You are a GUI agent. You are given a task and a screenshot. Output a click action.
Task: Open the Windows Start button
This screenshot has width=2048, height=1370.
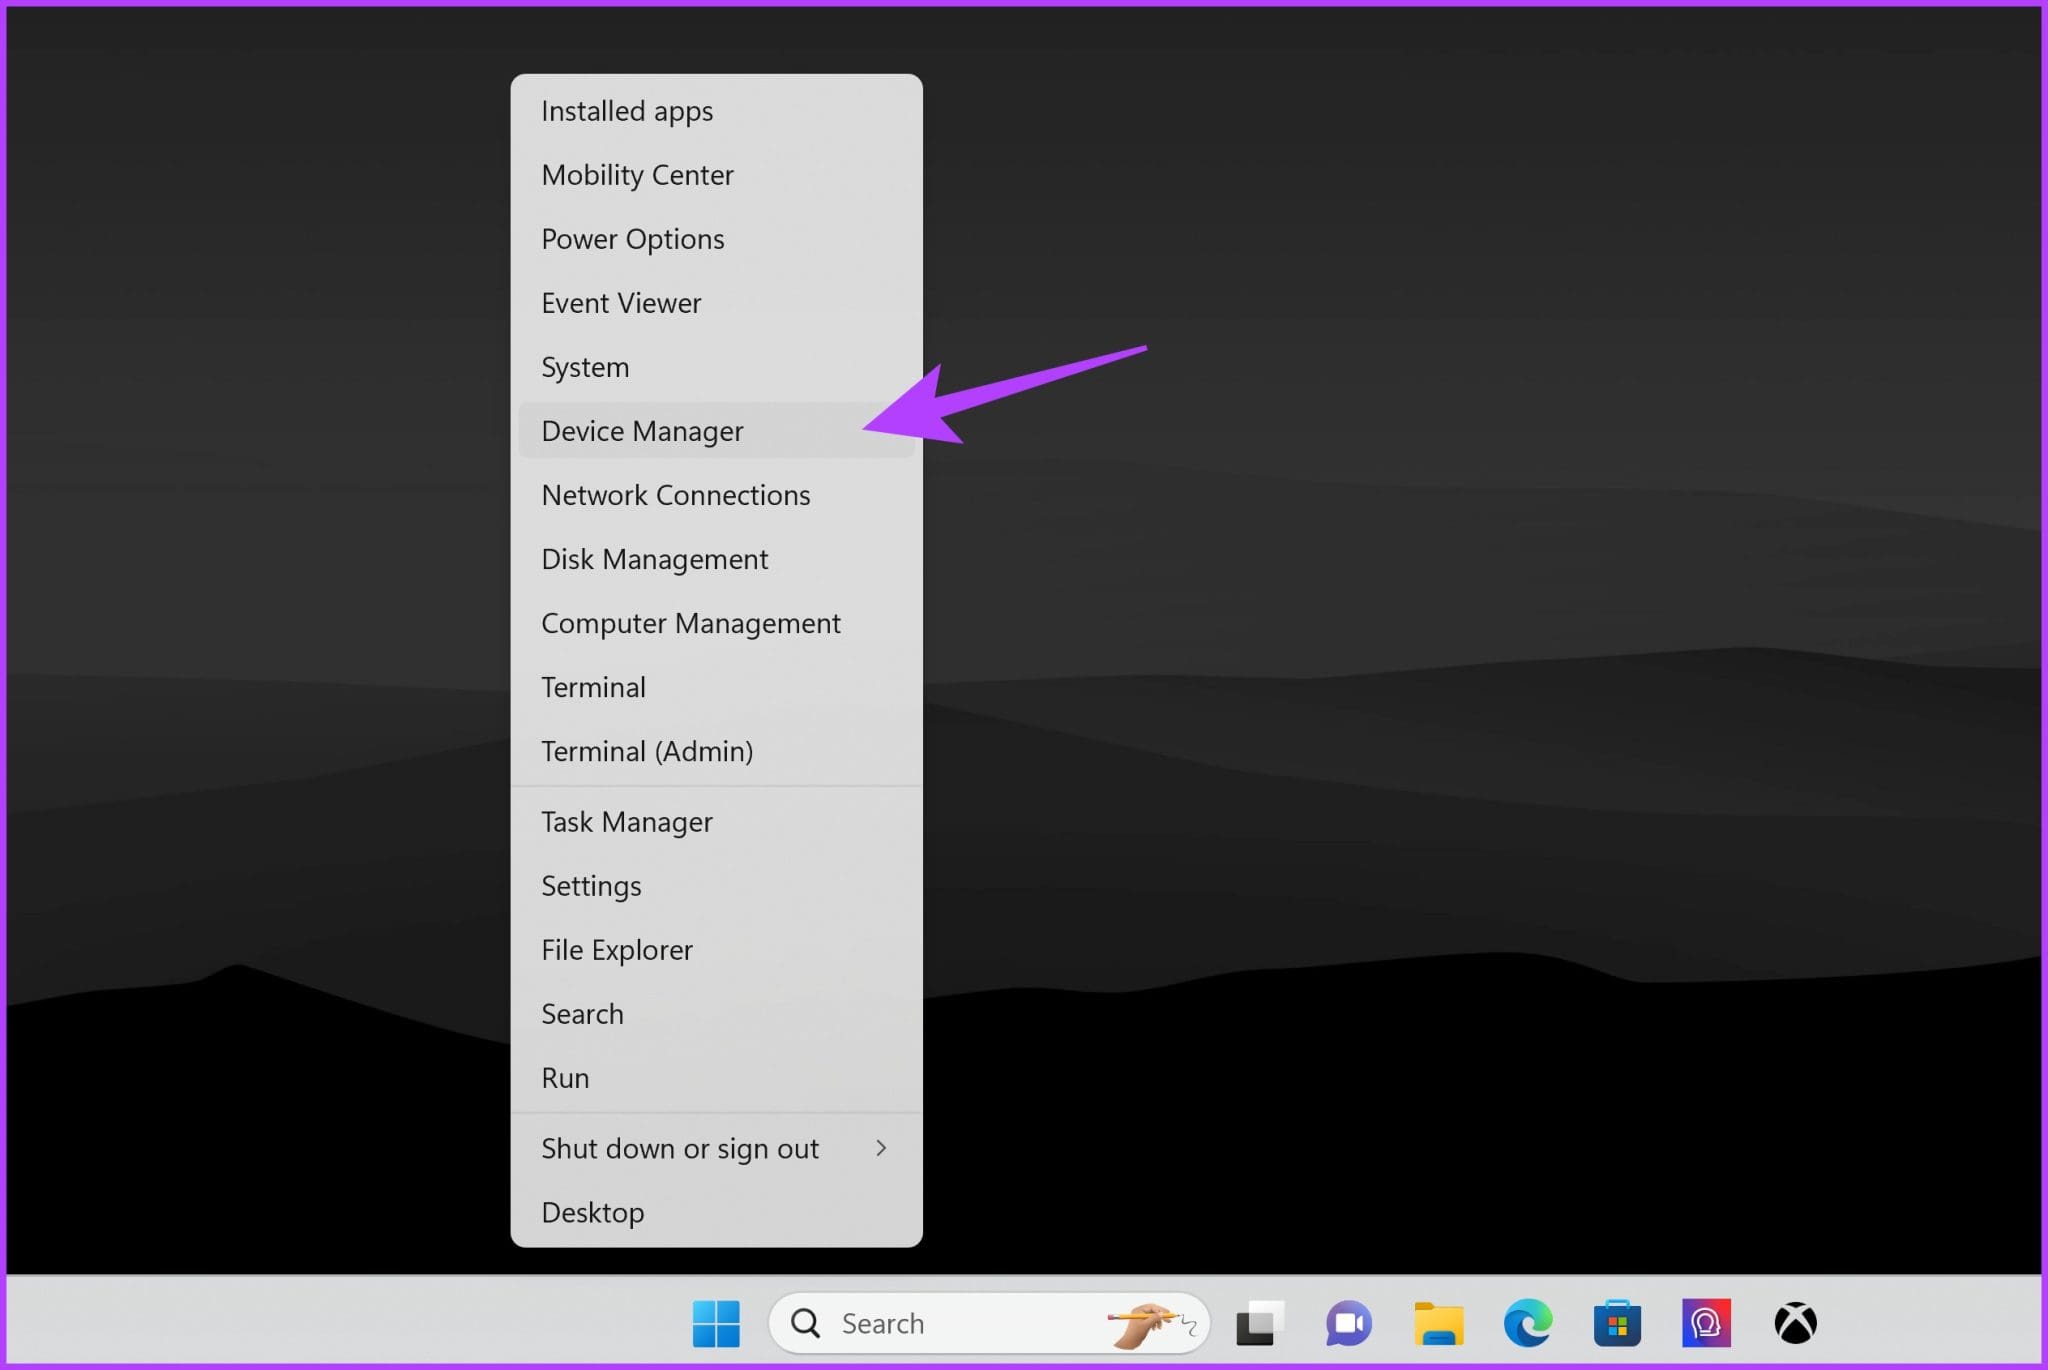[716, 1323]
